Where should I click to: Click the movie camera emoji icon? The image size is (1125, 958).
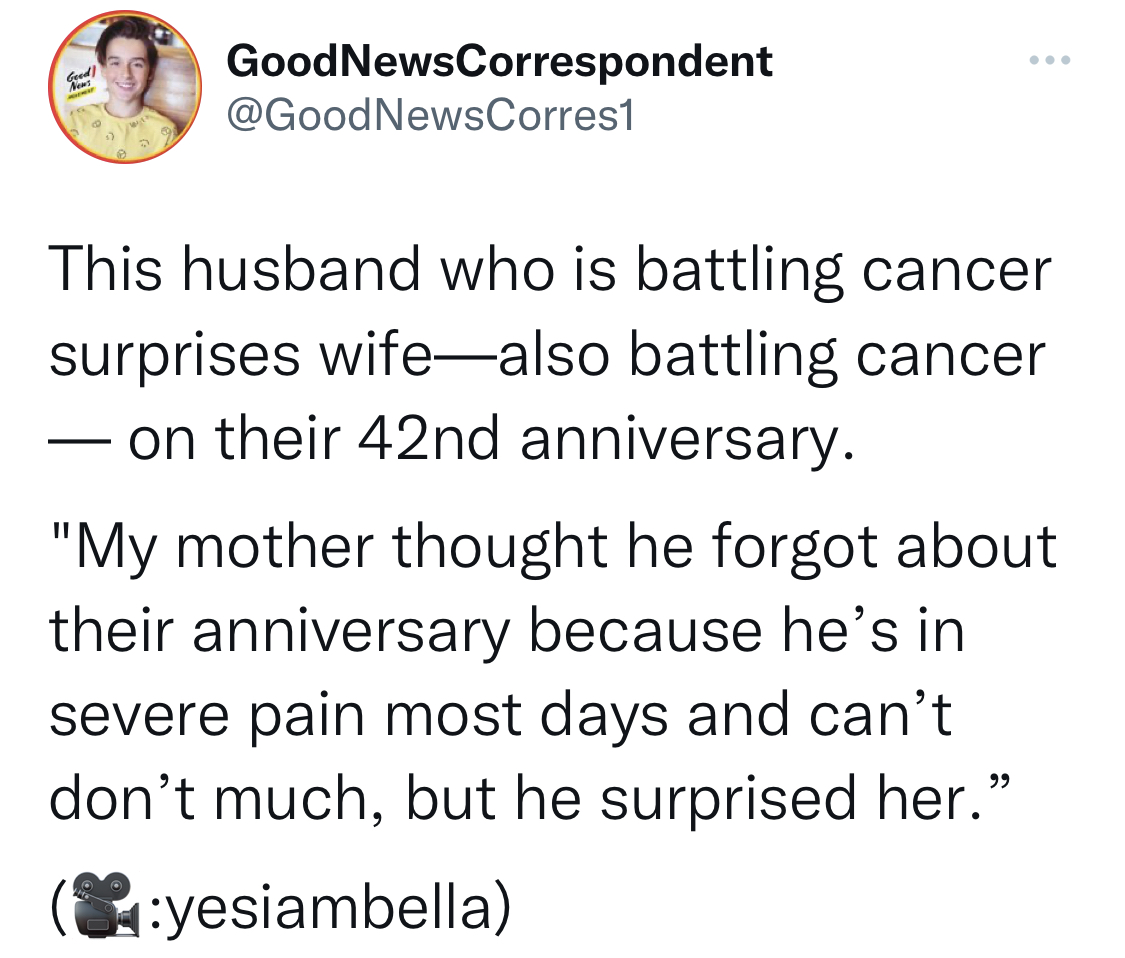pyautogui.click(x=105, y=905)
